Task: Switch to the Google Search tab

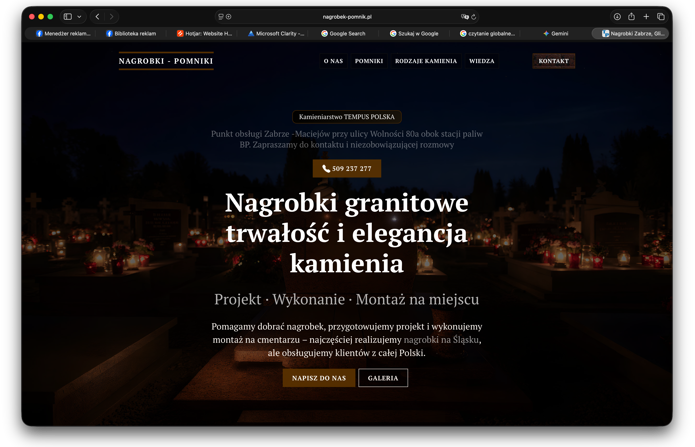Action: [344, 33]
